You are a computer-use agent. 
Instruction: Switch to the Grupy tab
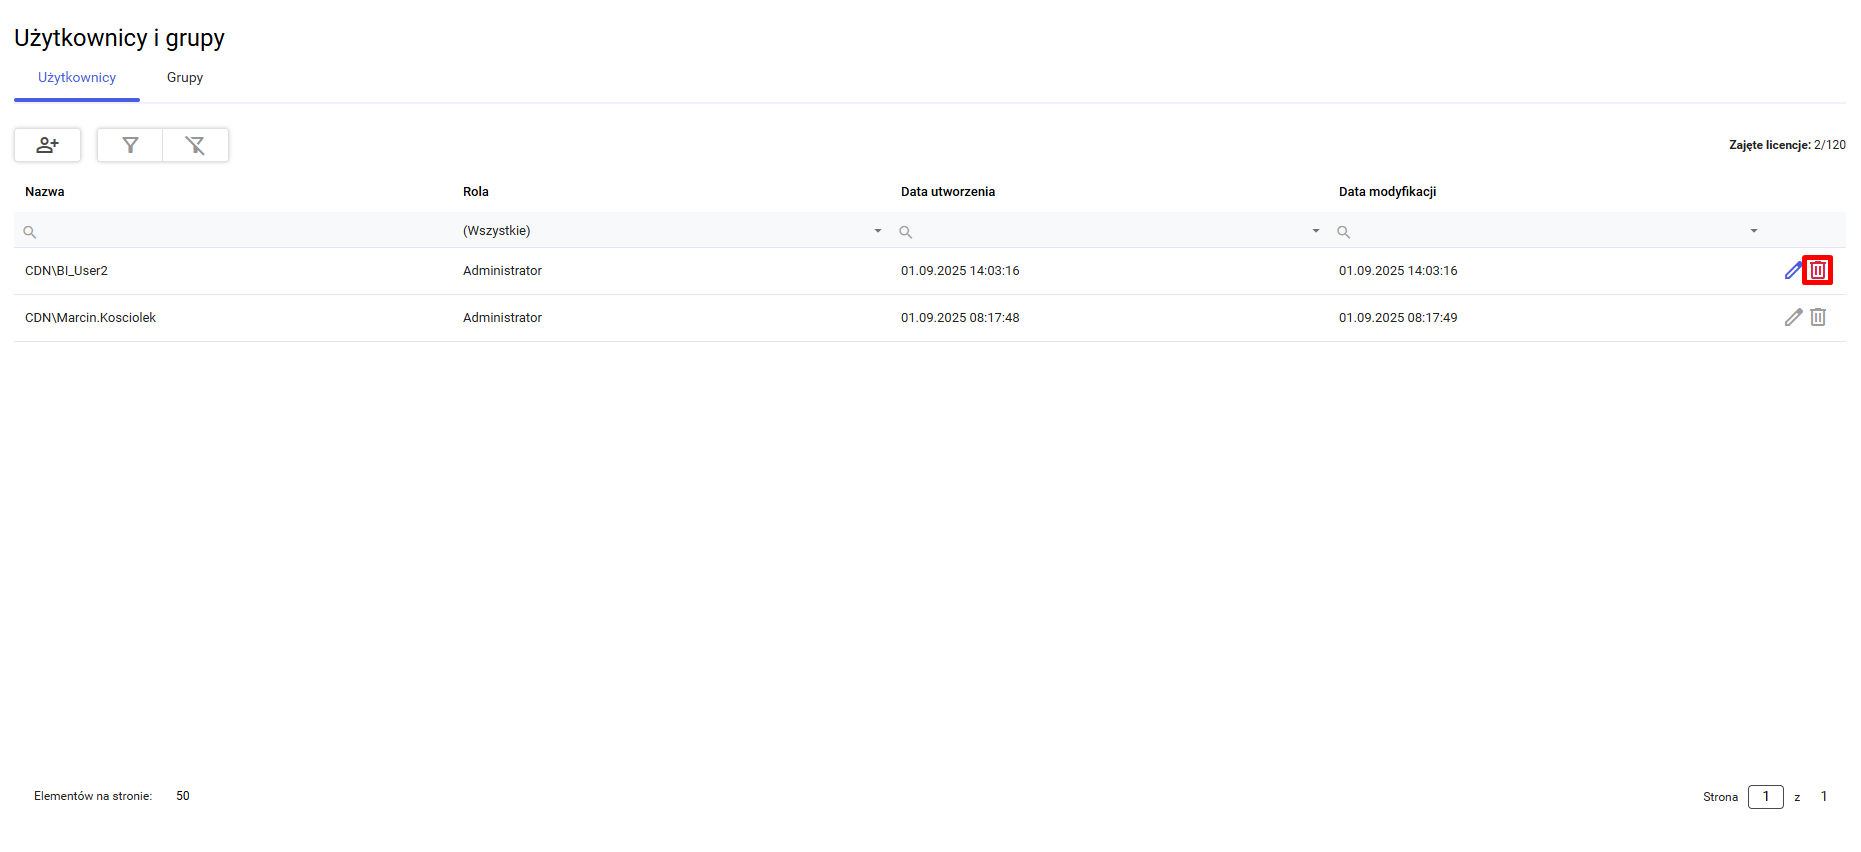click(185, 78)
